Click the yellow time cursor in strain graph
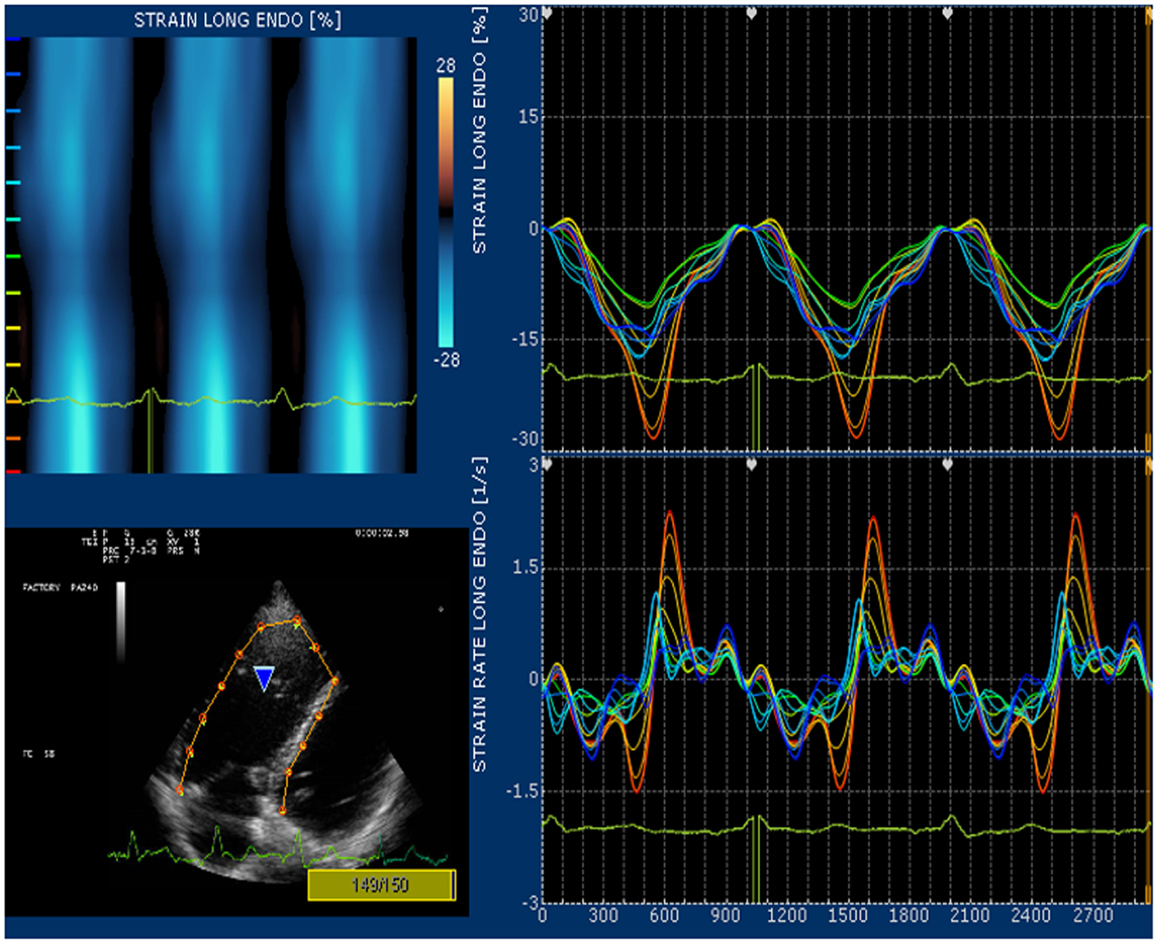 click(755, 406)
